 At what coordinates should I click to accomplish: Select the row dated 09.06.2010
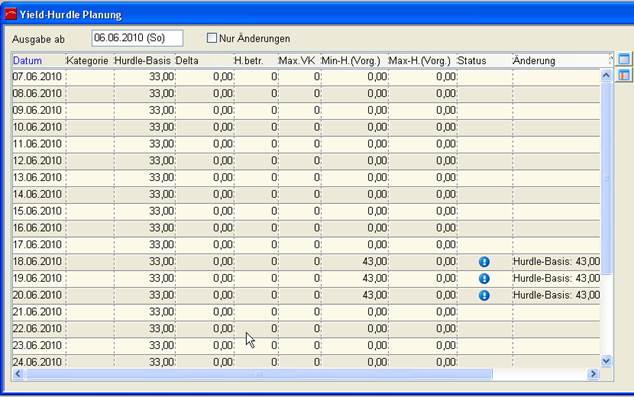coord(306,110)
